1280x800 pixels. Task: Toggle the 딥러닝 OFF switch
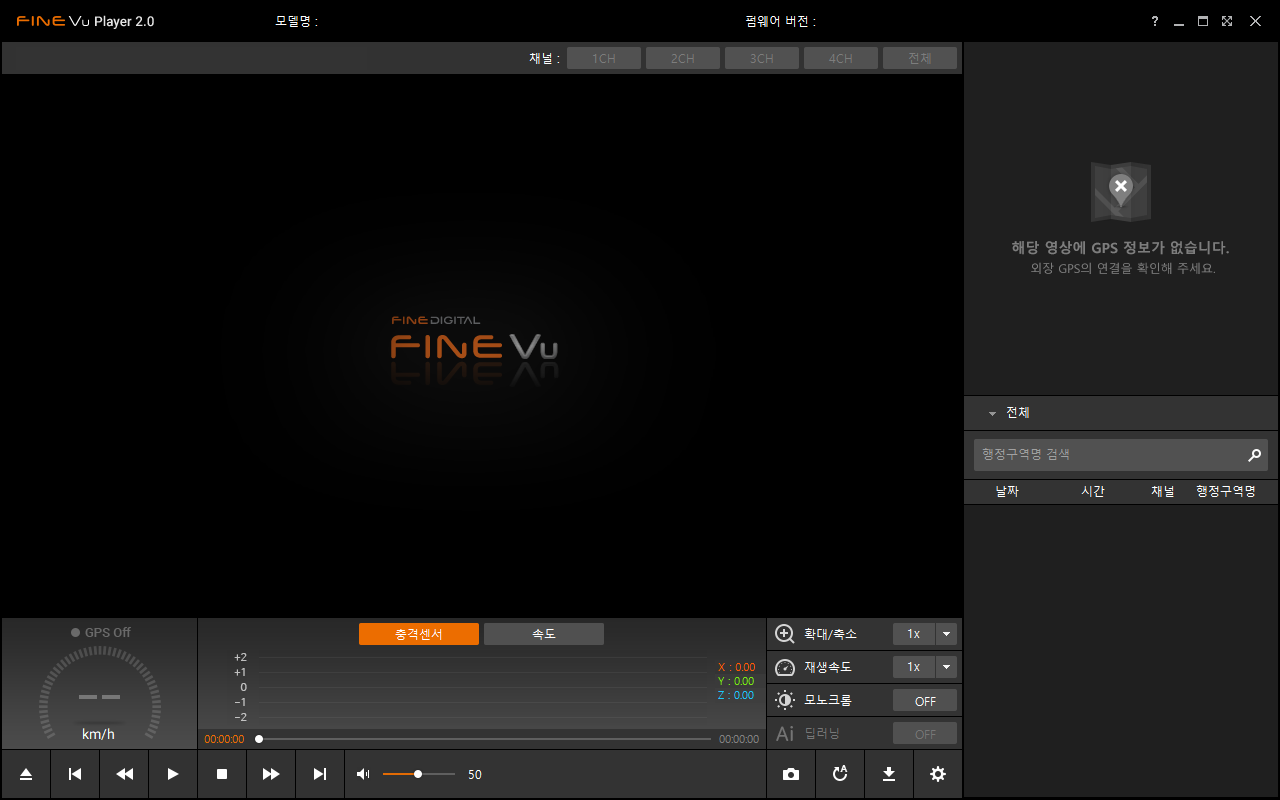point(924,734)
